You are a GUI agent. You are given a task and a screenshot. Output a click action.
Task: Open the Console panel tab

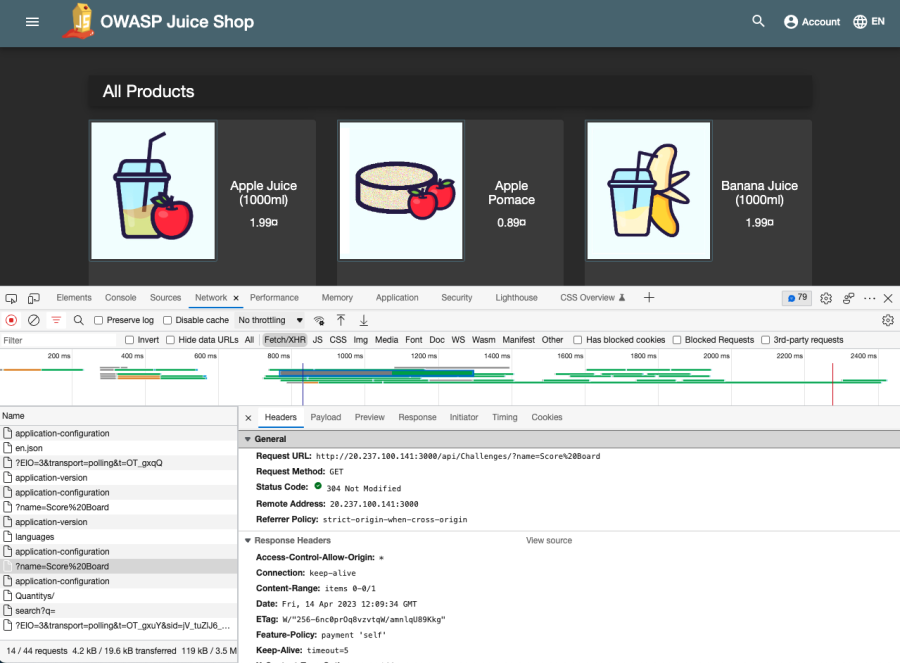tap(120, 298)
